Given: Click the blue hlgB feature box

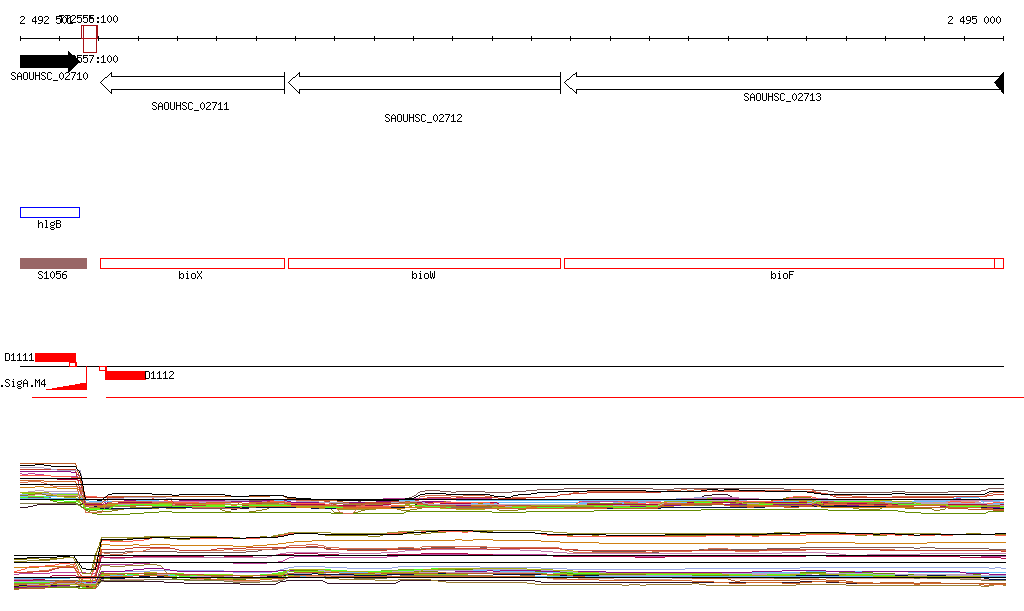Looking at the screenshot, I should click(50, 212).
